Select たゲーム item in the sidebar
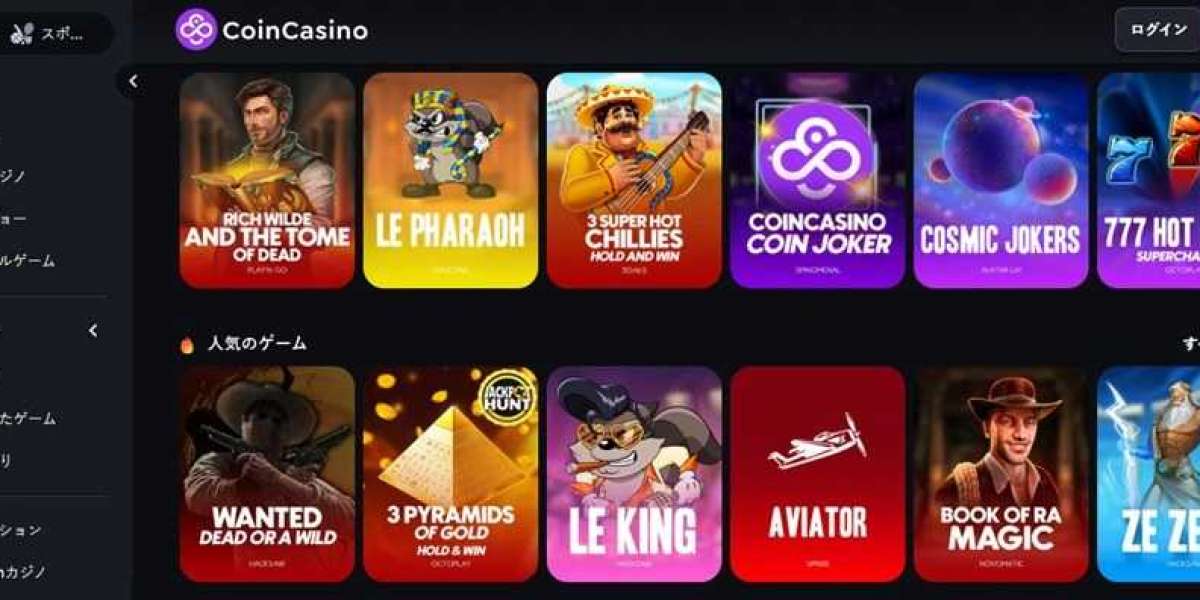The height and width of the screenshot is (600, 1200). pyautogui.click(x=28, y=419)
